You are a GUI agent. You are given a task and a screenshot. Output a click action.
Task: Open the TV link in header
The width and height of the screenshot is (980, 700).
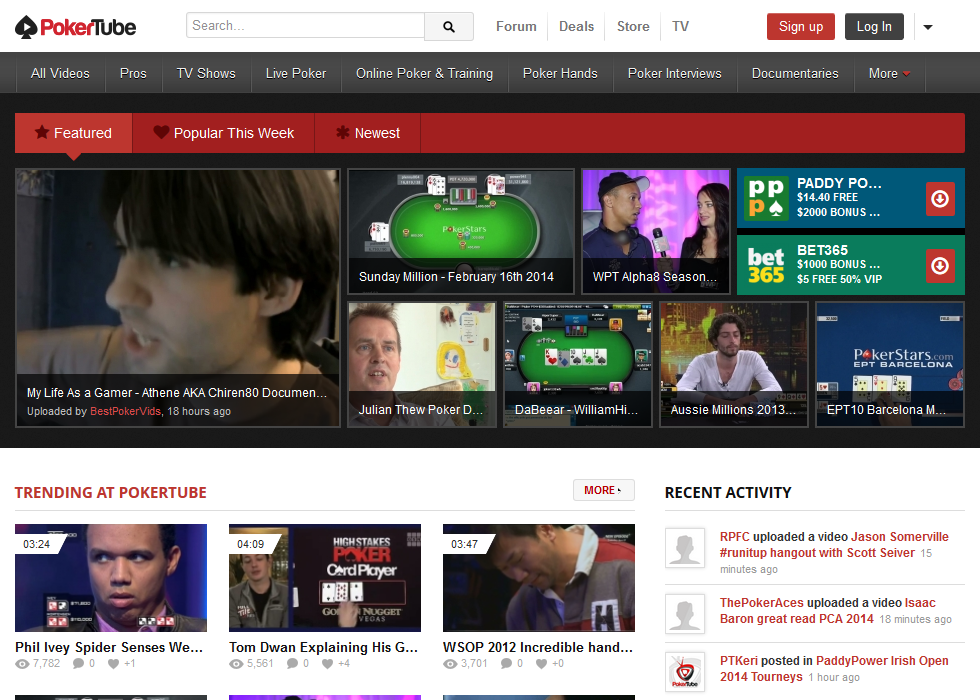(x=680, y=26)
